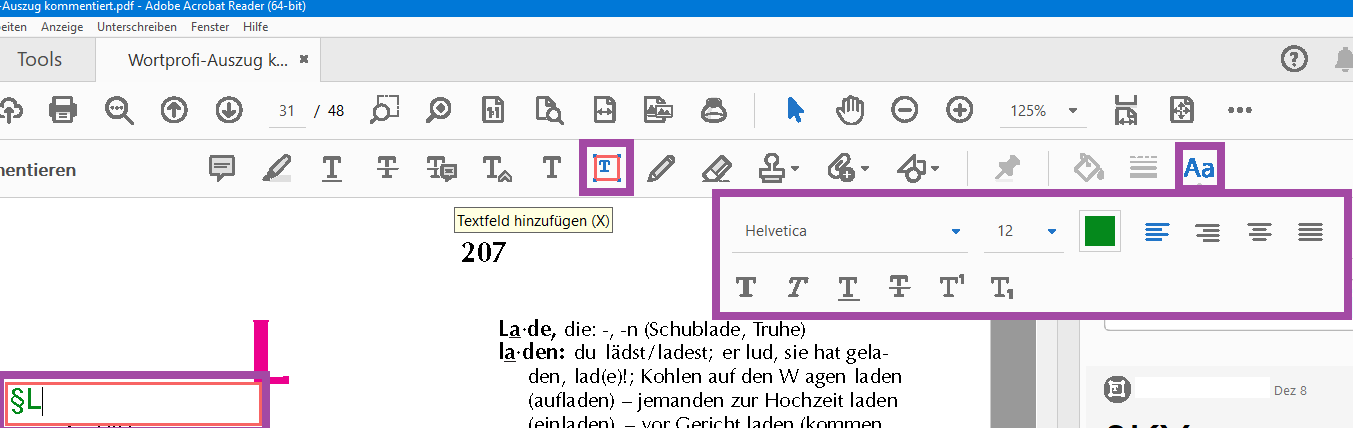This screenshot has height=428, width=1353.
Task: Select the highlight text tool
Action: pyautogui.click(x=276, y=169)
